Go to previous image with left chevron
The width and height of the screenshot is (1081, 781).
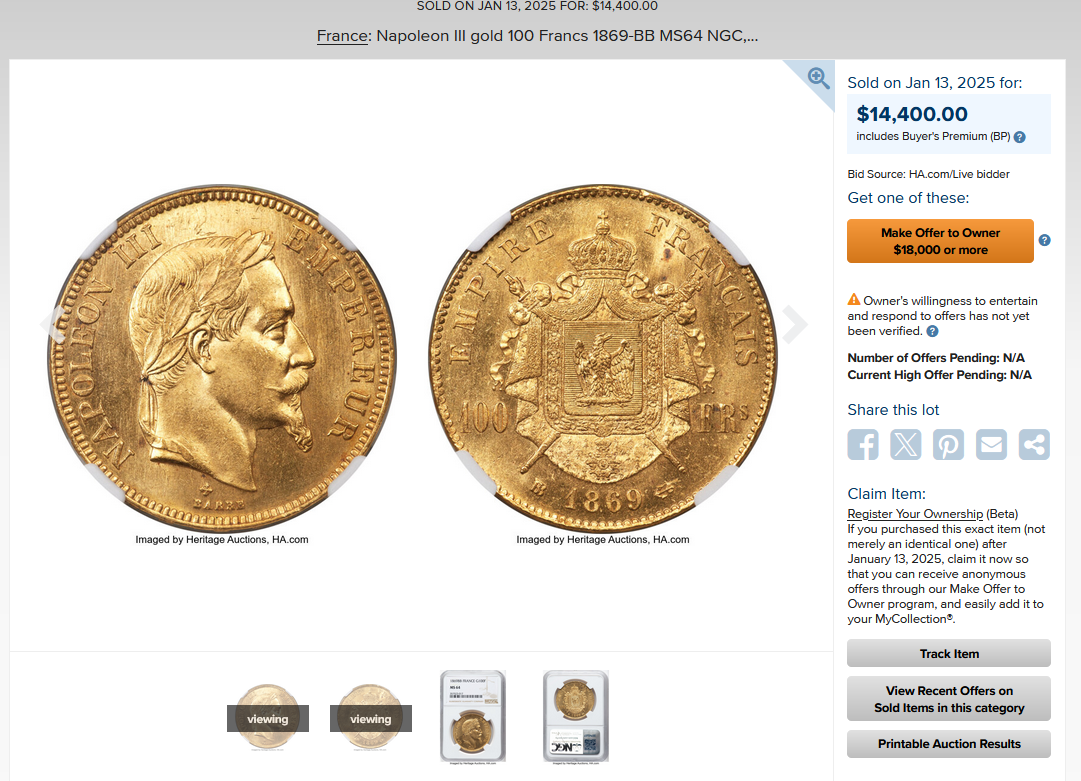52,323
